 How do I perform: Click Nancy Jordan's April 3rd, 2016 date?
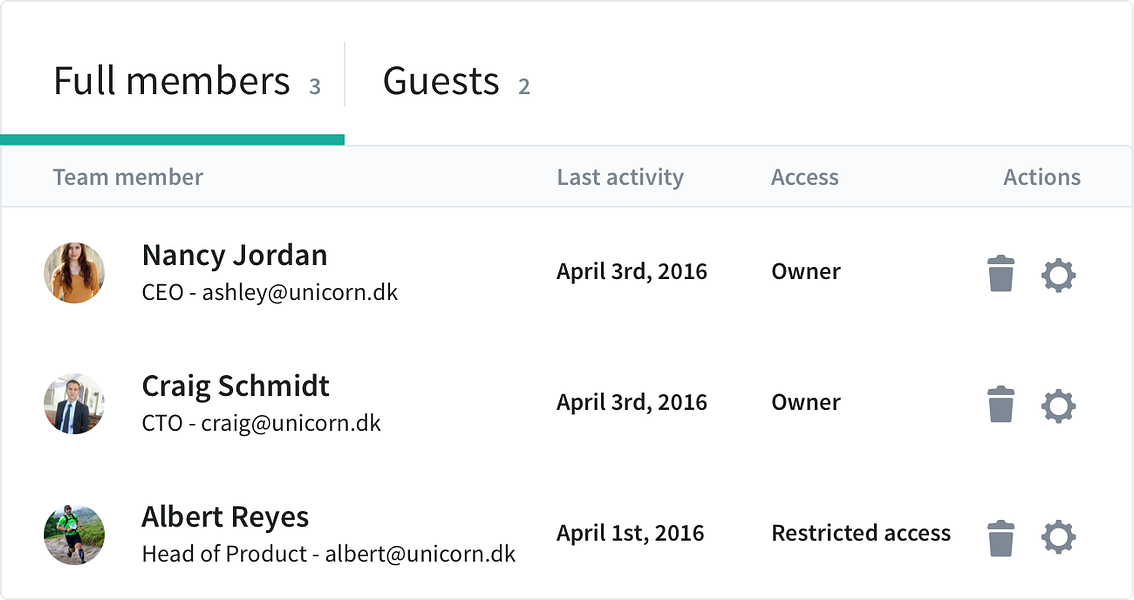[631, 272]
